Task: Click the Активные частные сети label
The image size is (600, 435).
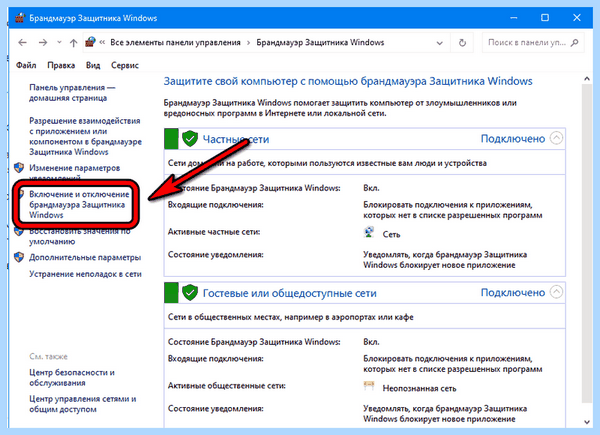Action: coord(214,232)
